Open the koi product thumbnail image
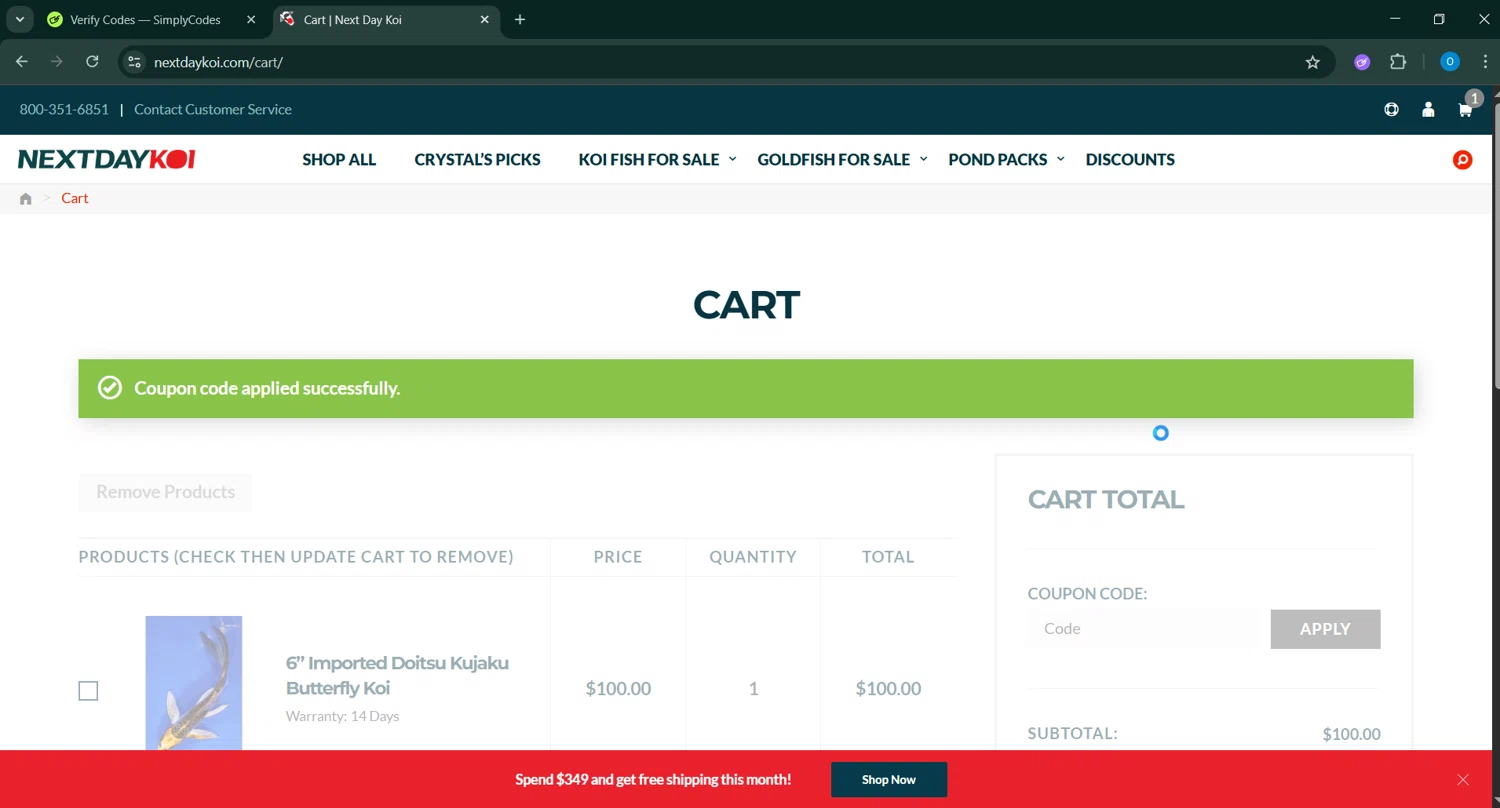1500x808 pixels. [194, 683]
